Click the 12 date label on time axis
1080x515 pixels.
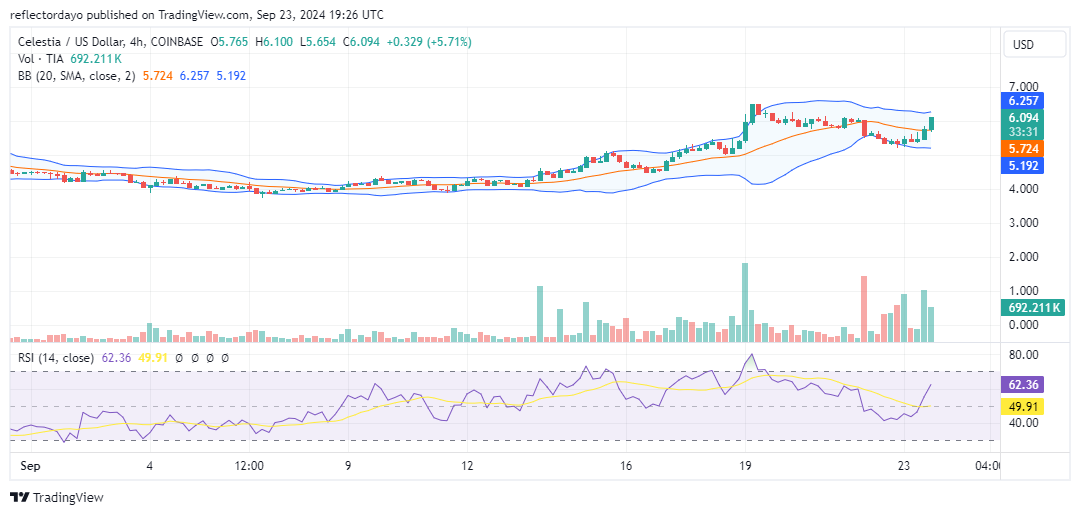[467, 466]
